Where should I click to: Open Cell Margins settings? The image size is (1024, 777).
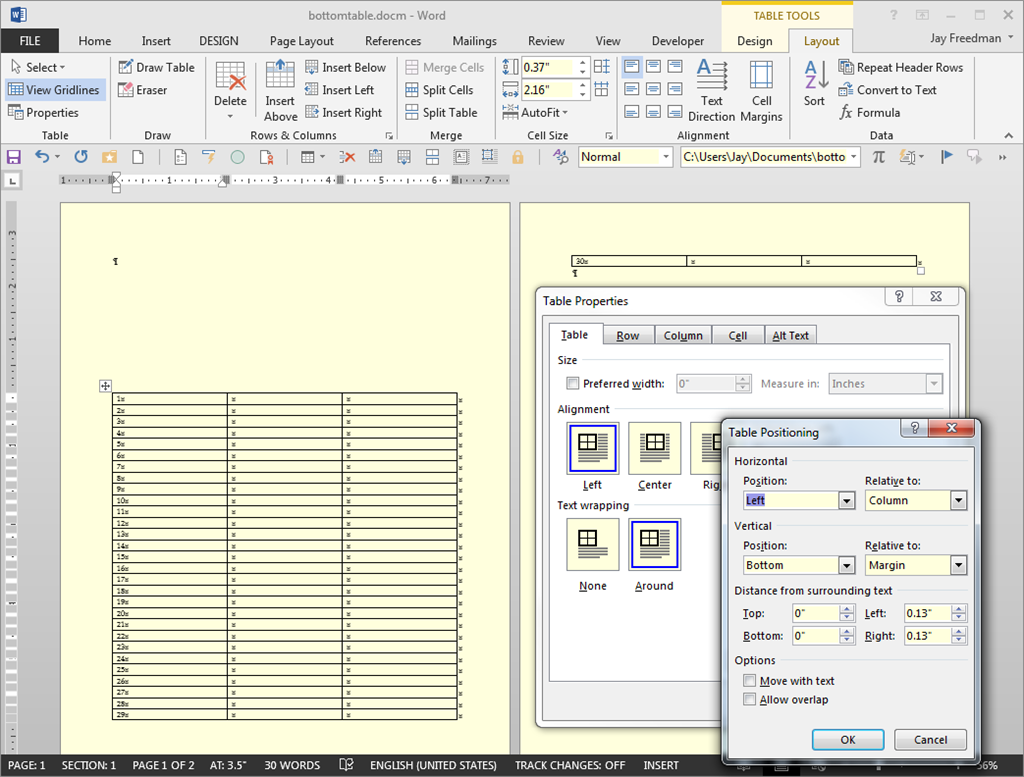click(x=761, y=91)
